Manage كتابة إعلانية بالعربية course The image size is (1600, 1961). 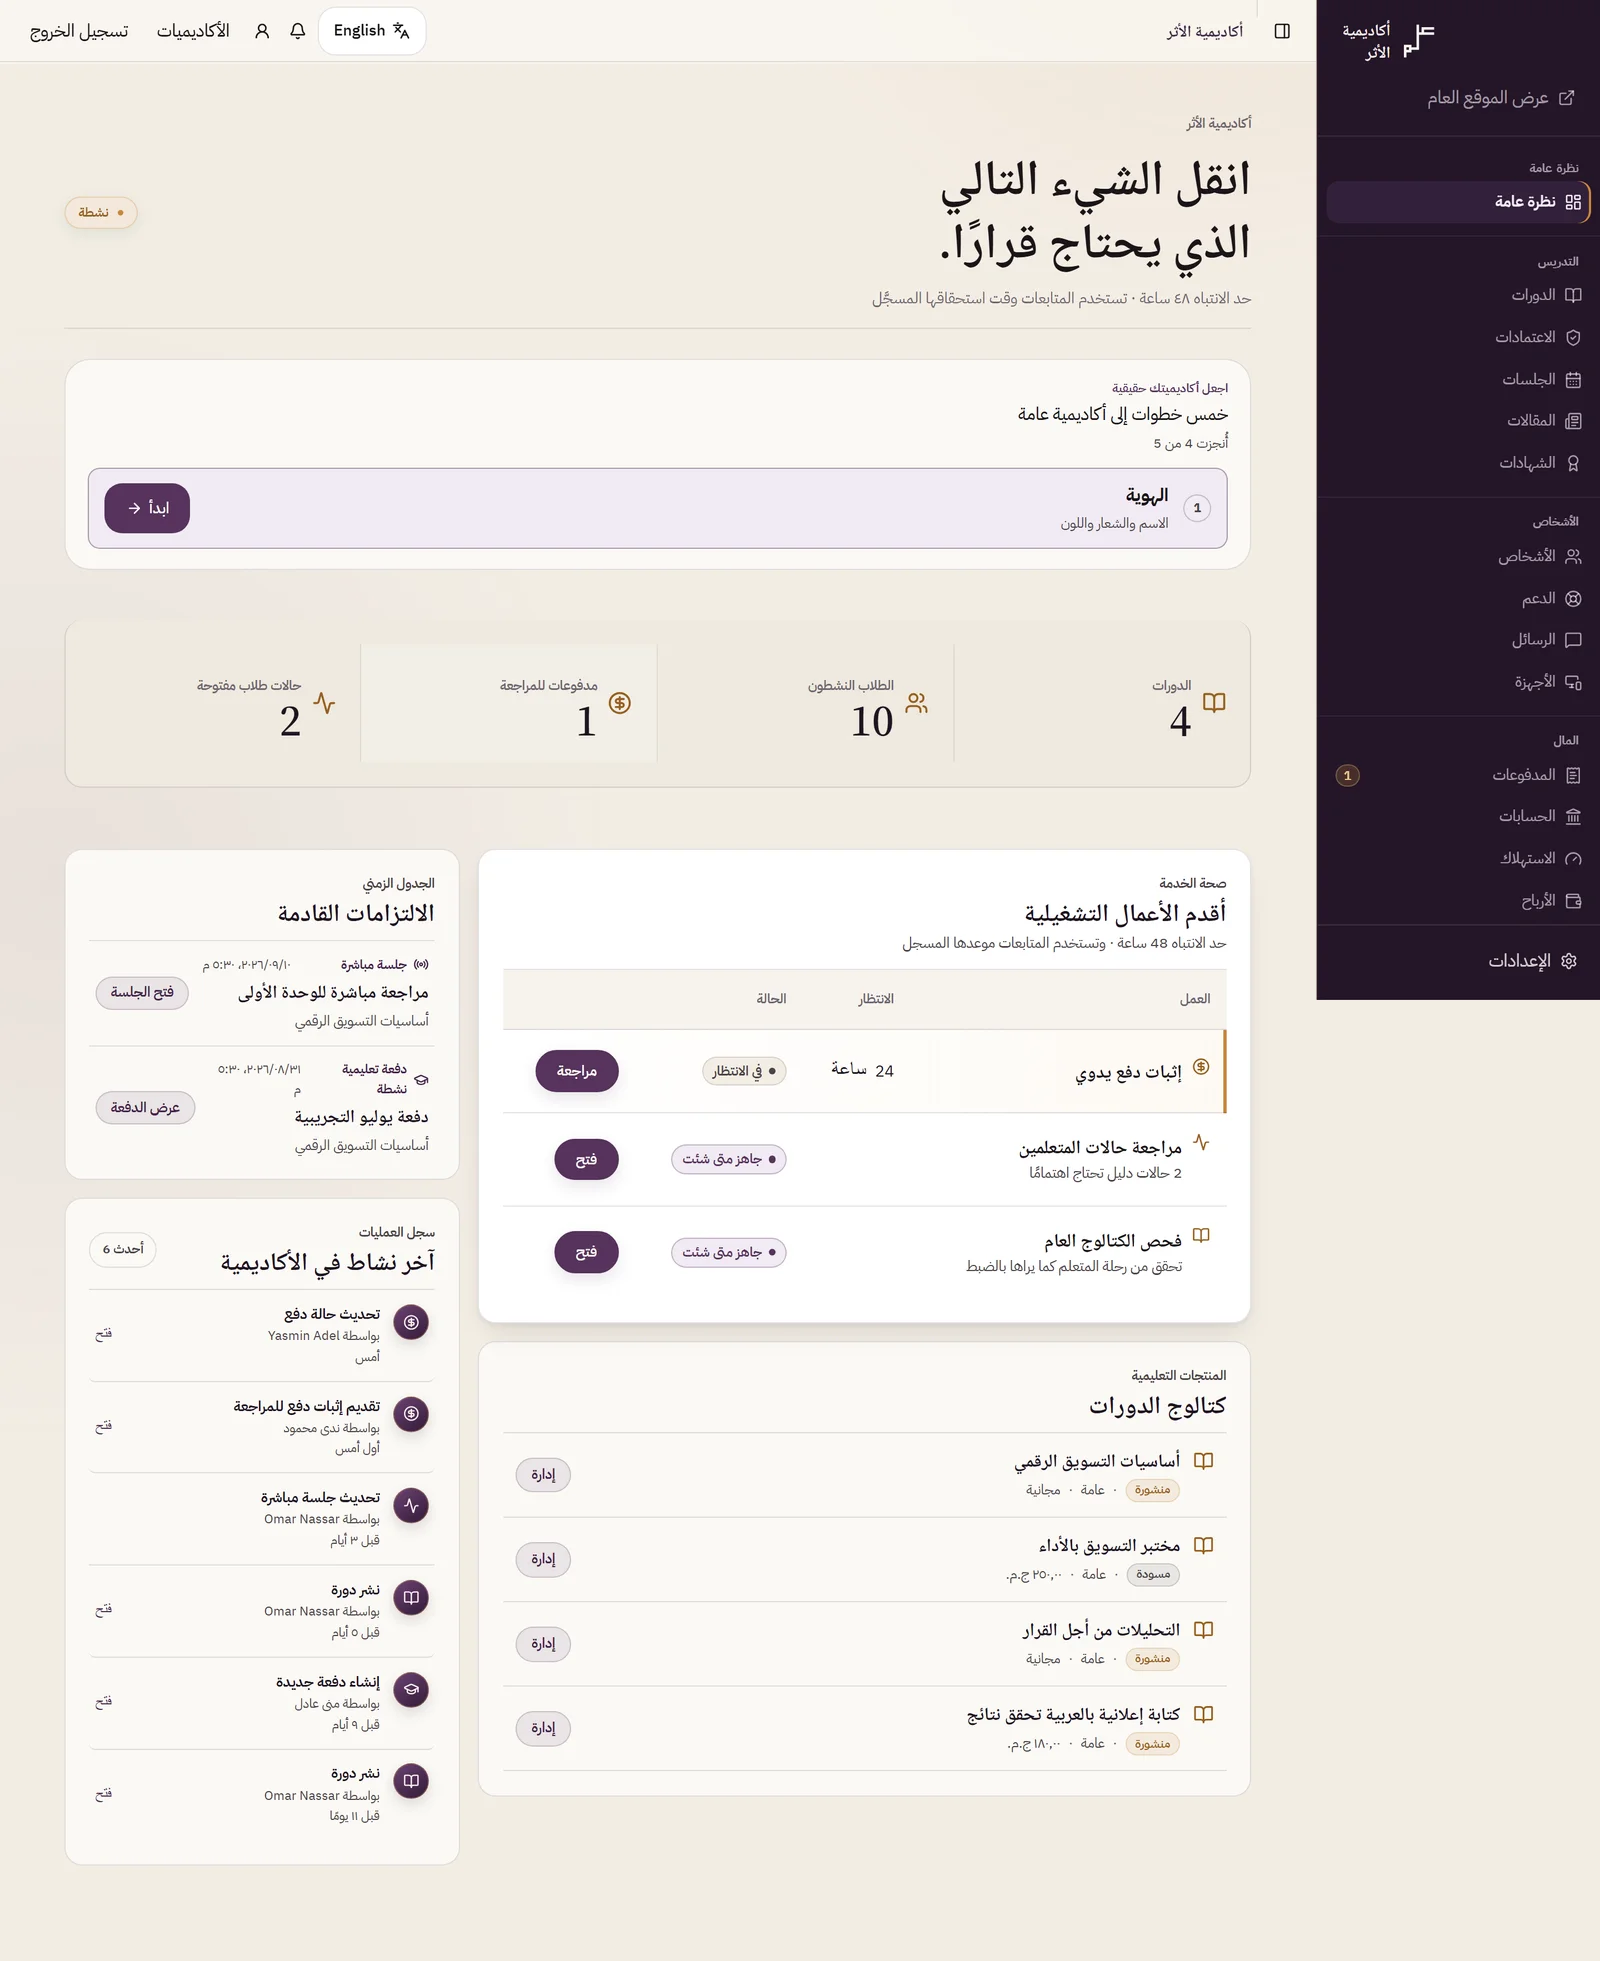coord(543,1728)
